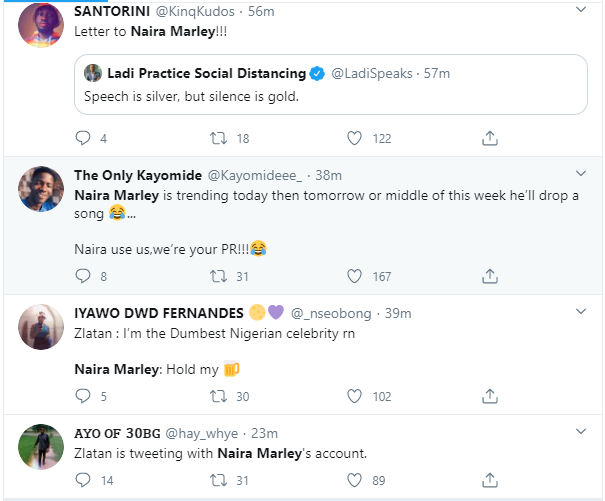This screenshot has height=501, width=605.
Task: Share The Only Kayomide's tweet
Action: click(490, 276)
